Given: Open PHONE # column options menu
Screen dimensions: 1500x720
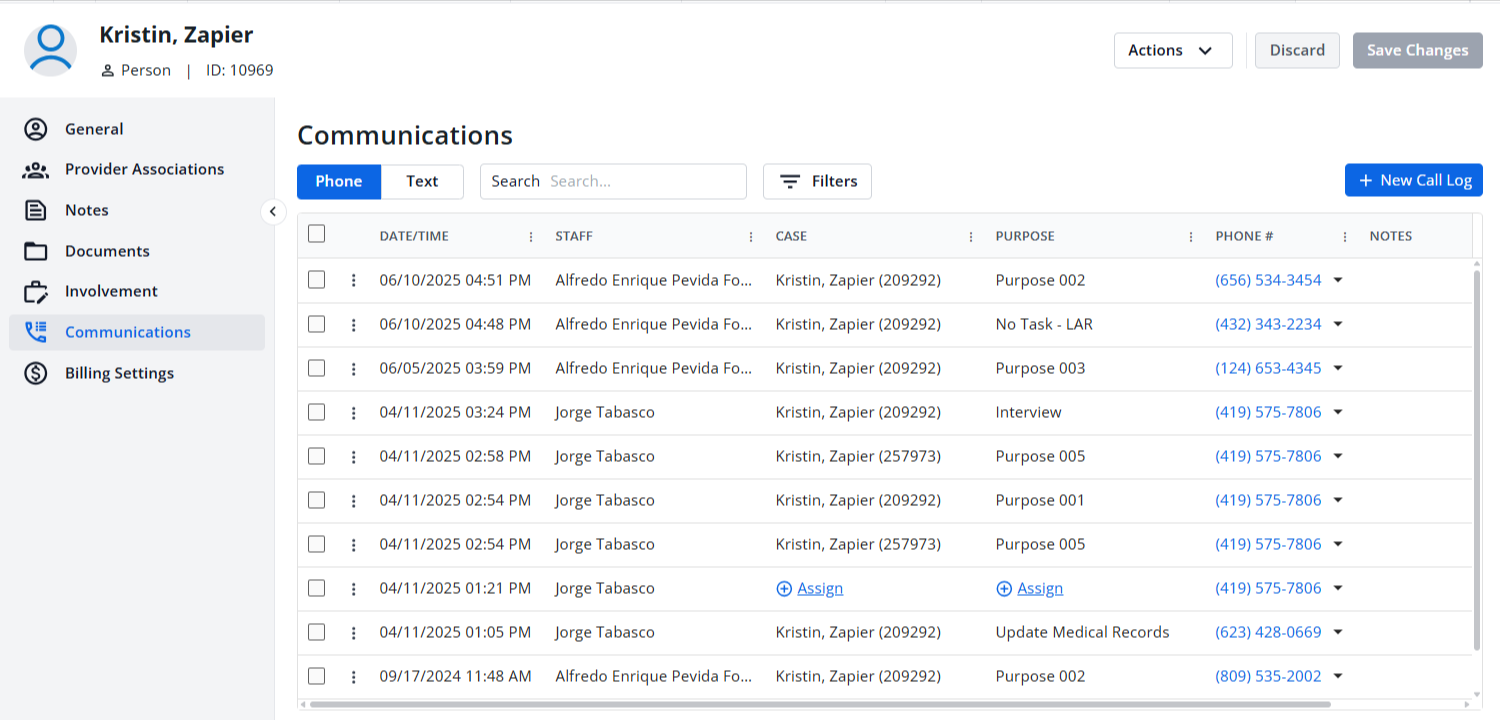Looking at the screenshot, I should coord(1345,237).
